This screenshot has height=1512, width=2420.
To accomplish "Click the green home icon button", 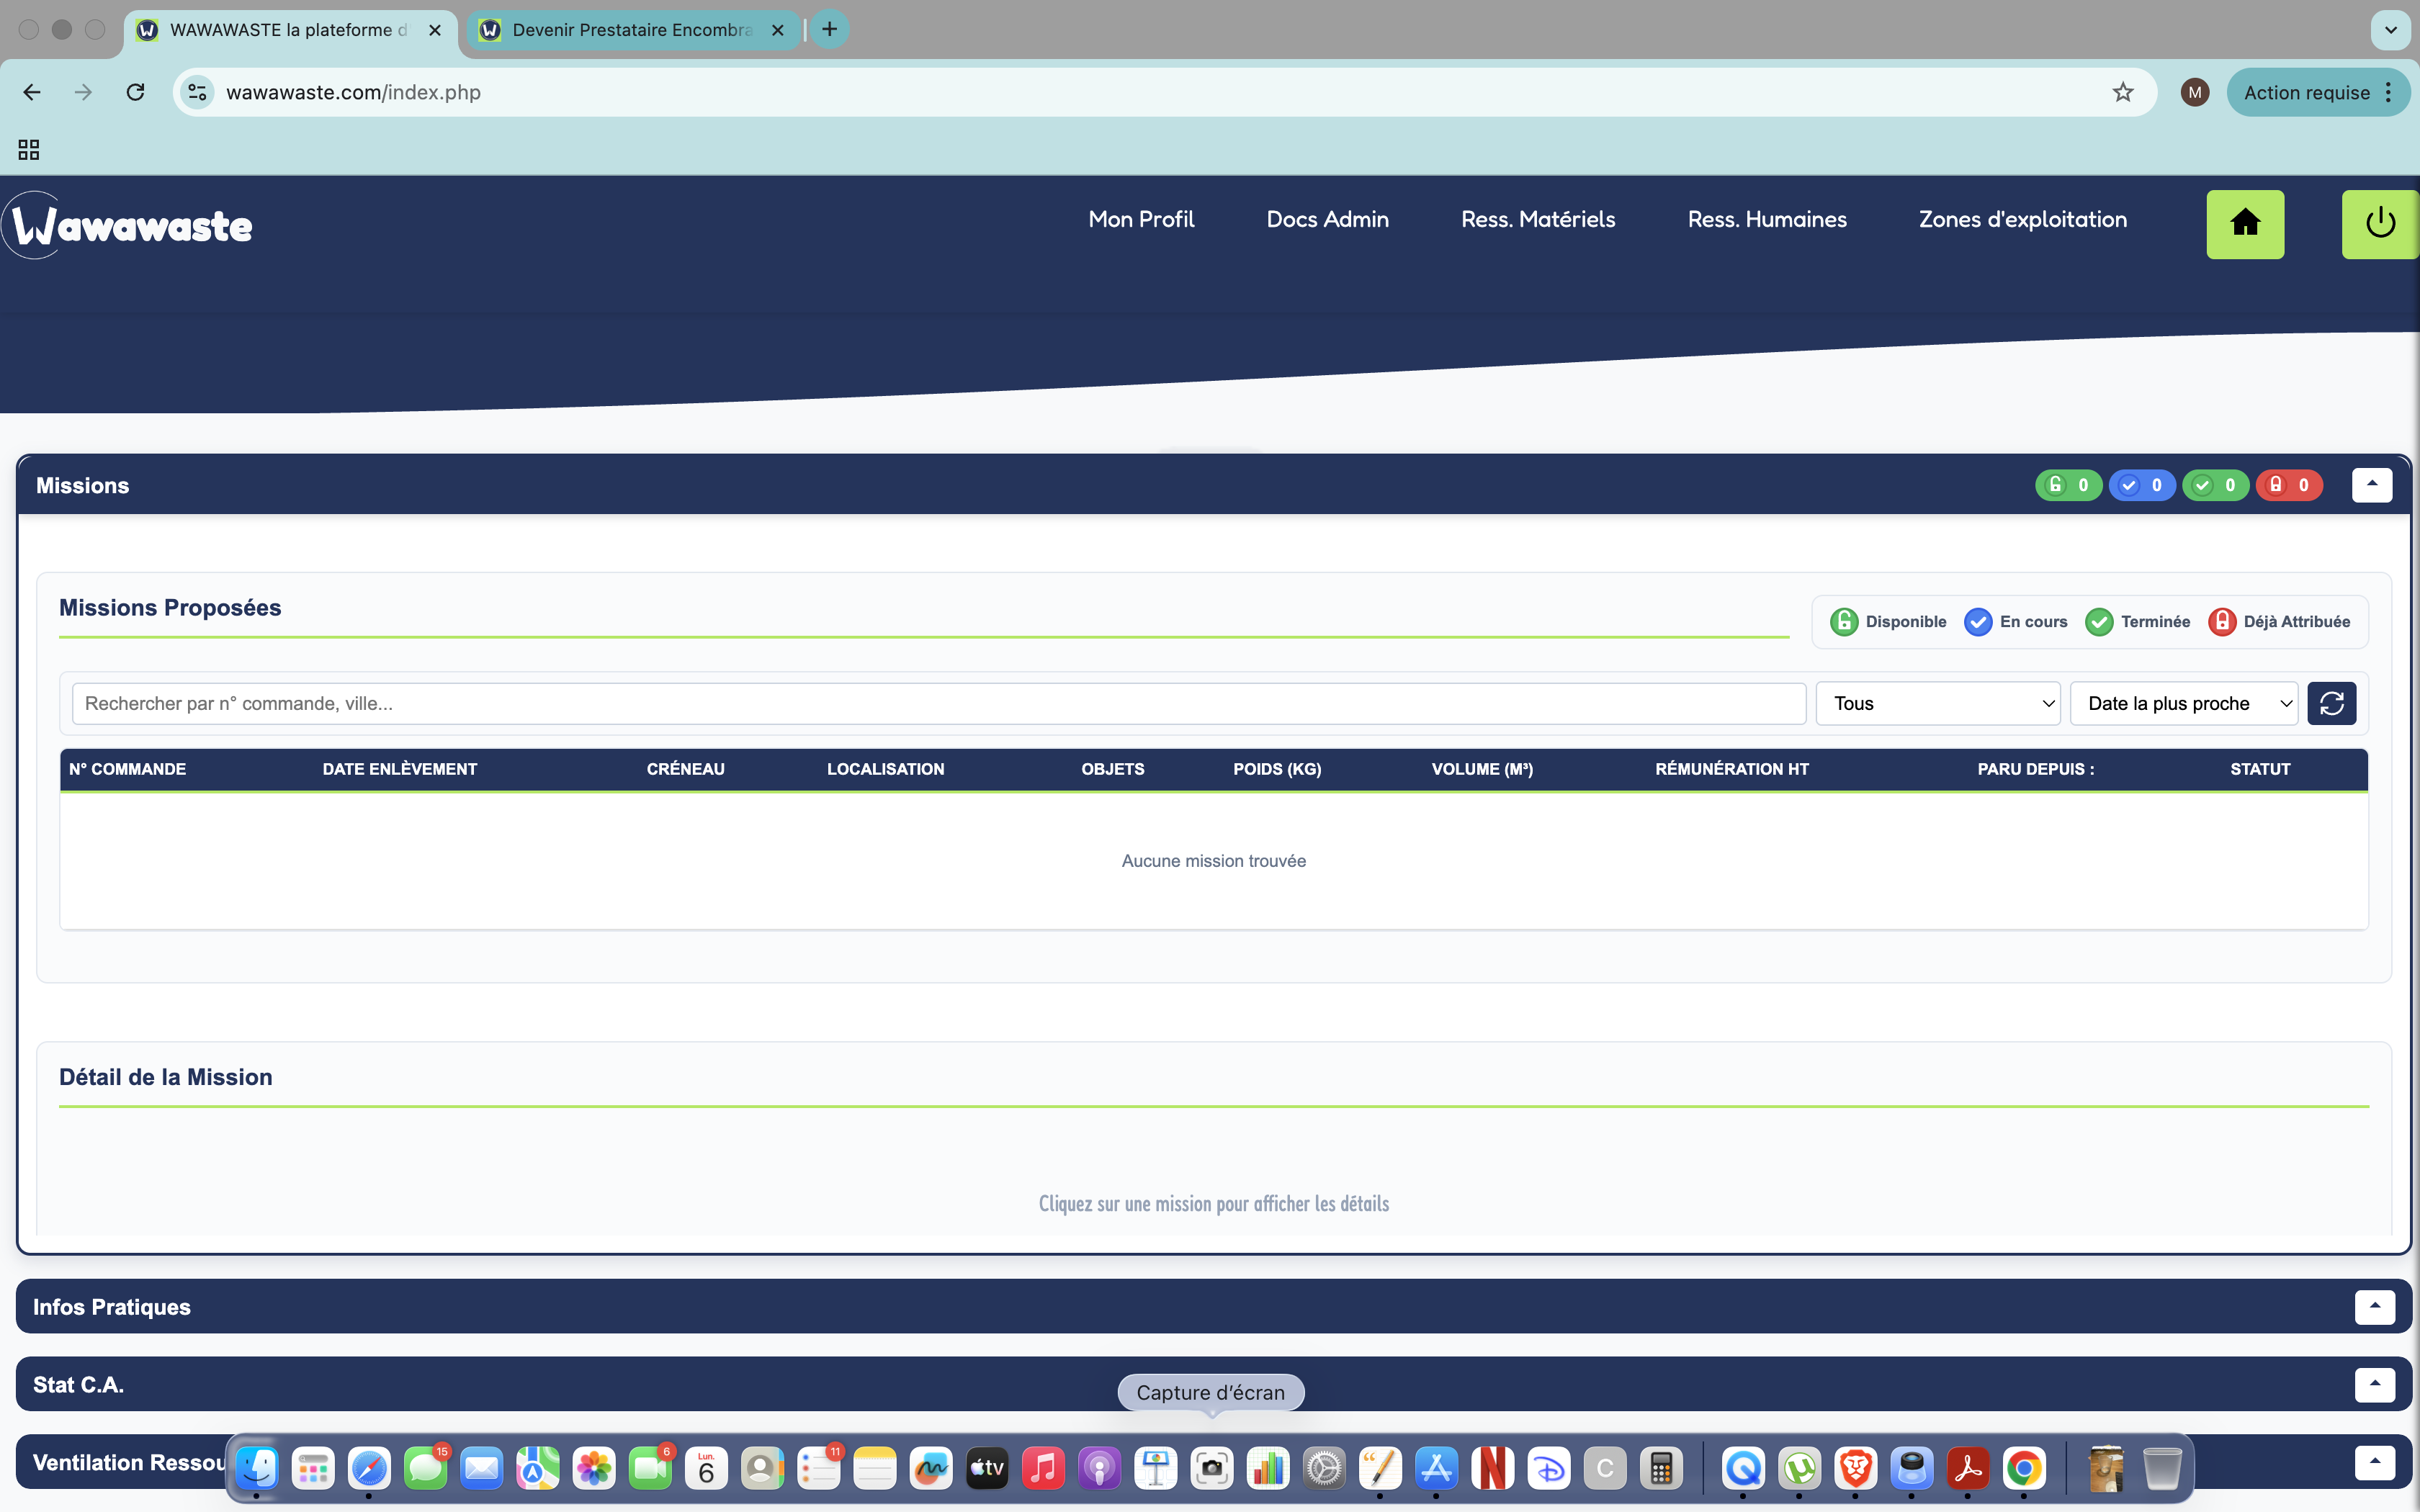I will [2245, 224].
